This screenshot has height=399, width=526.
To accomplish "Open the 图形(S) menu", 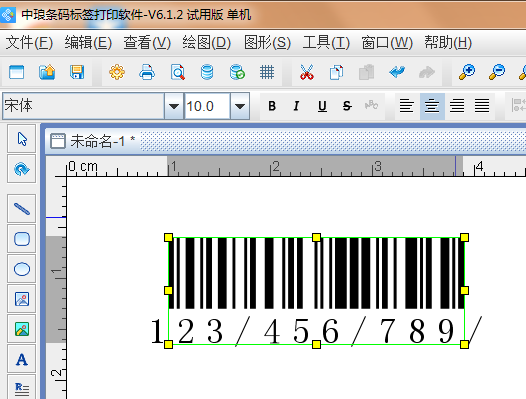I will pyautogui.click(x=267, y=43).
